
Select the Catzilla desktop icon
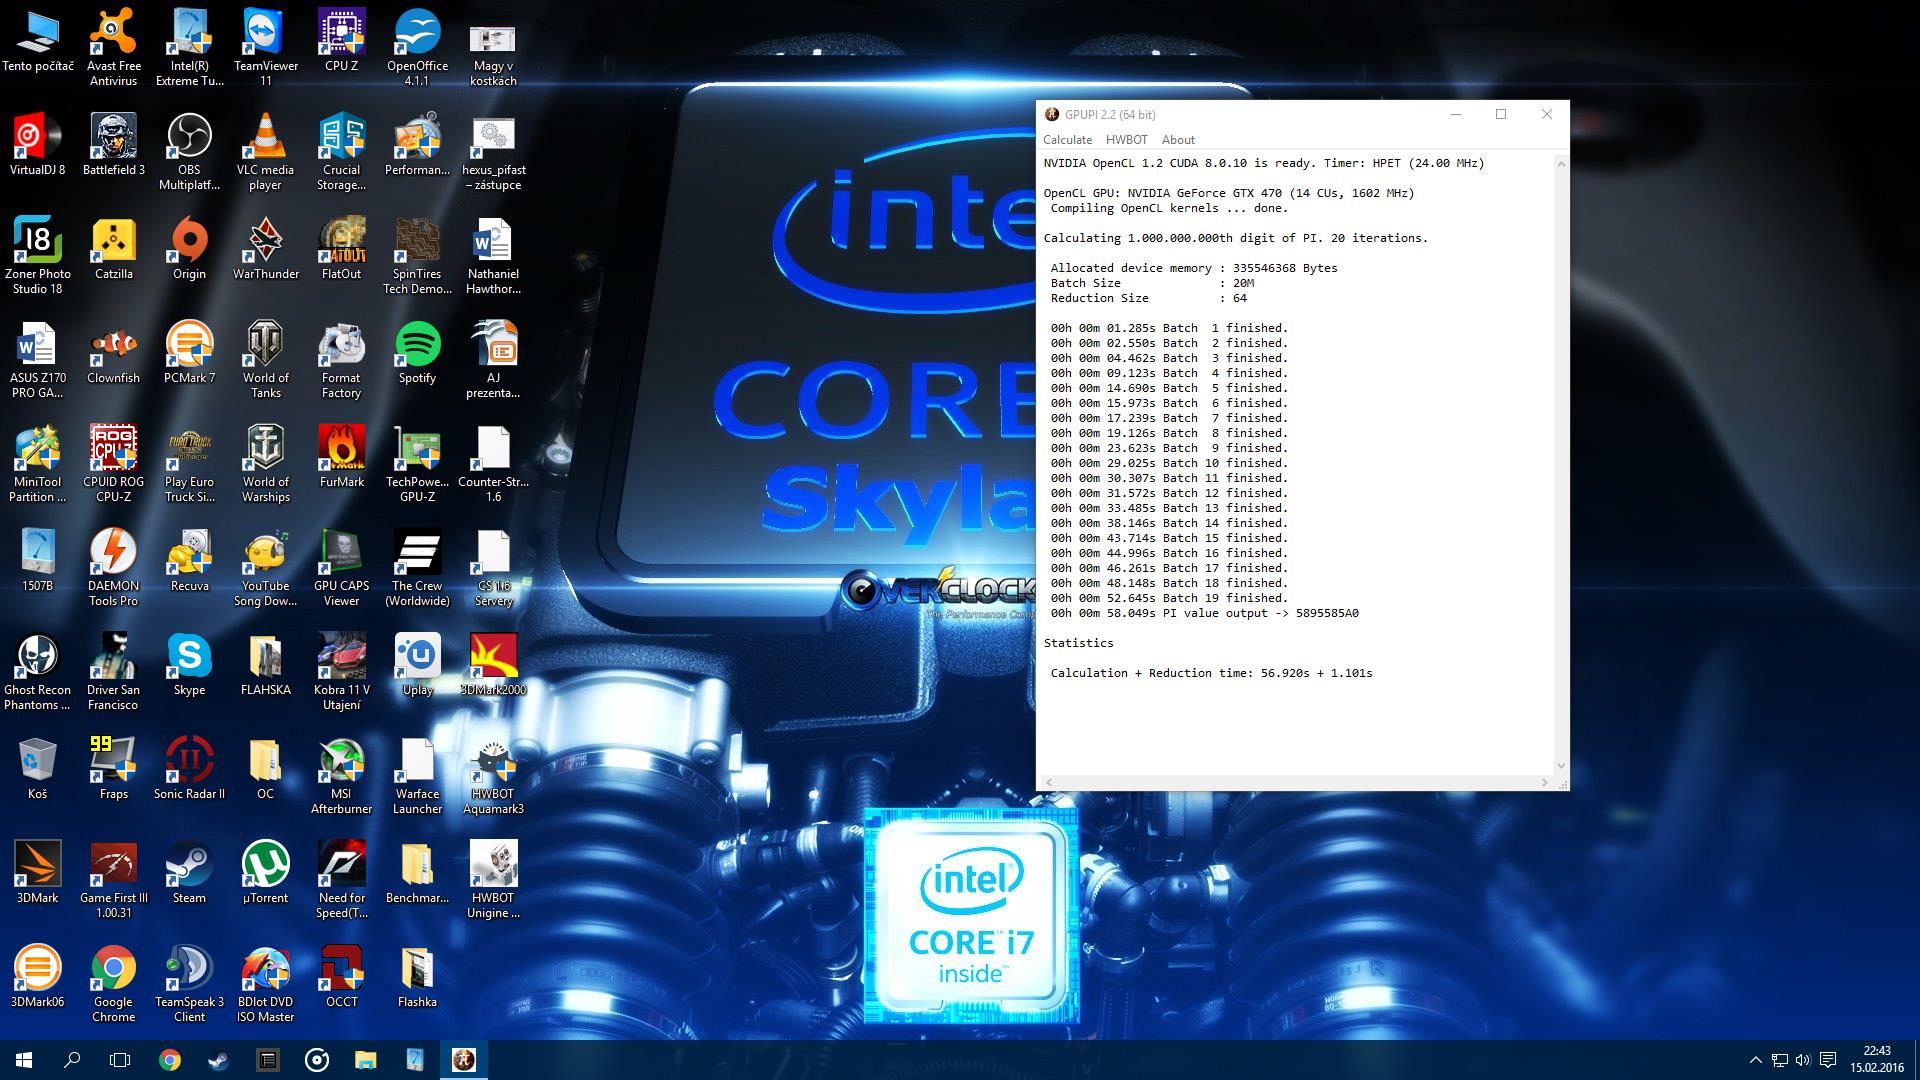[113, 250]
